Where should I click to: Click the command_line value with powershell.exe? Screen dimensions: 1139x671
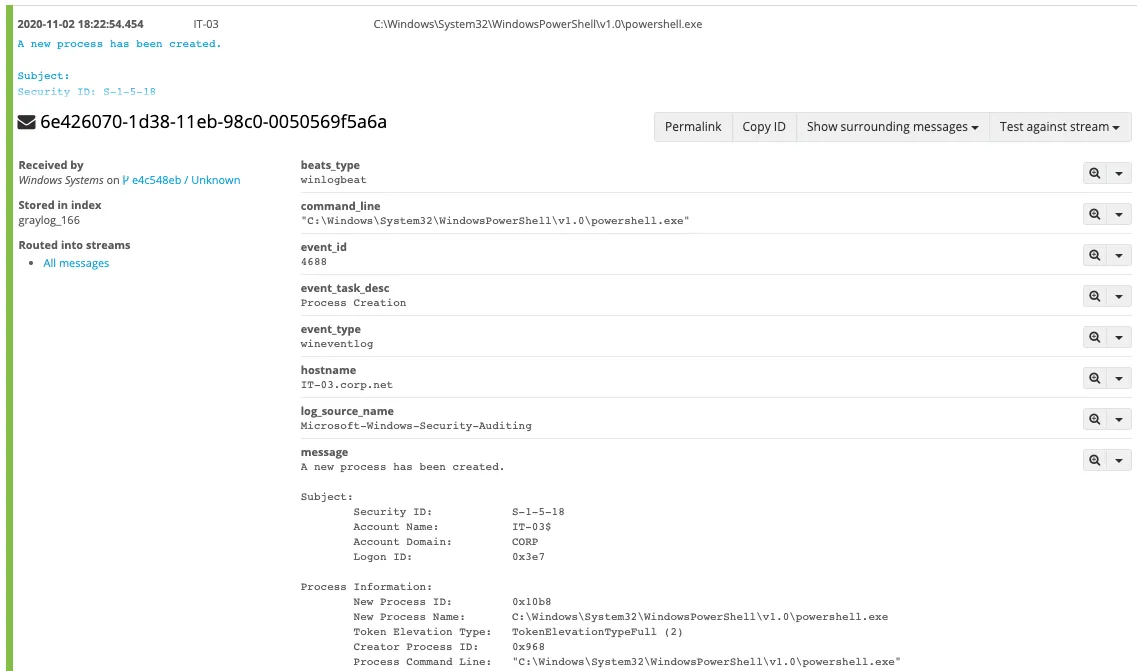(495, 221)
